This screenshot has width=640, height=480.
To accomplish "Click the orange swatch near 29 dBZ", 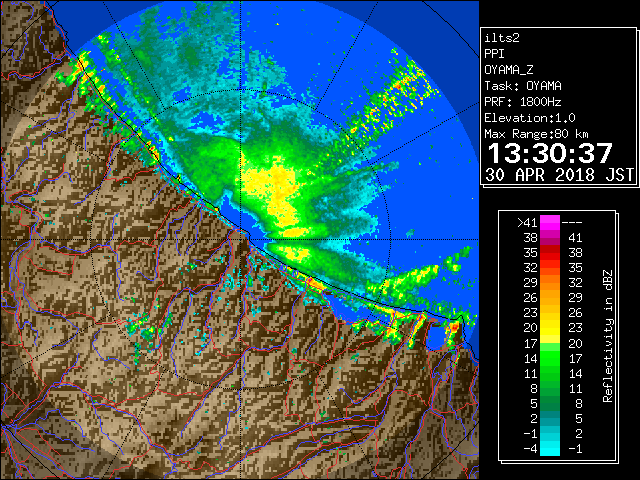I will (x=550, y=283).
